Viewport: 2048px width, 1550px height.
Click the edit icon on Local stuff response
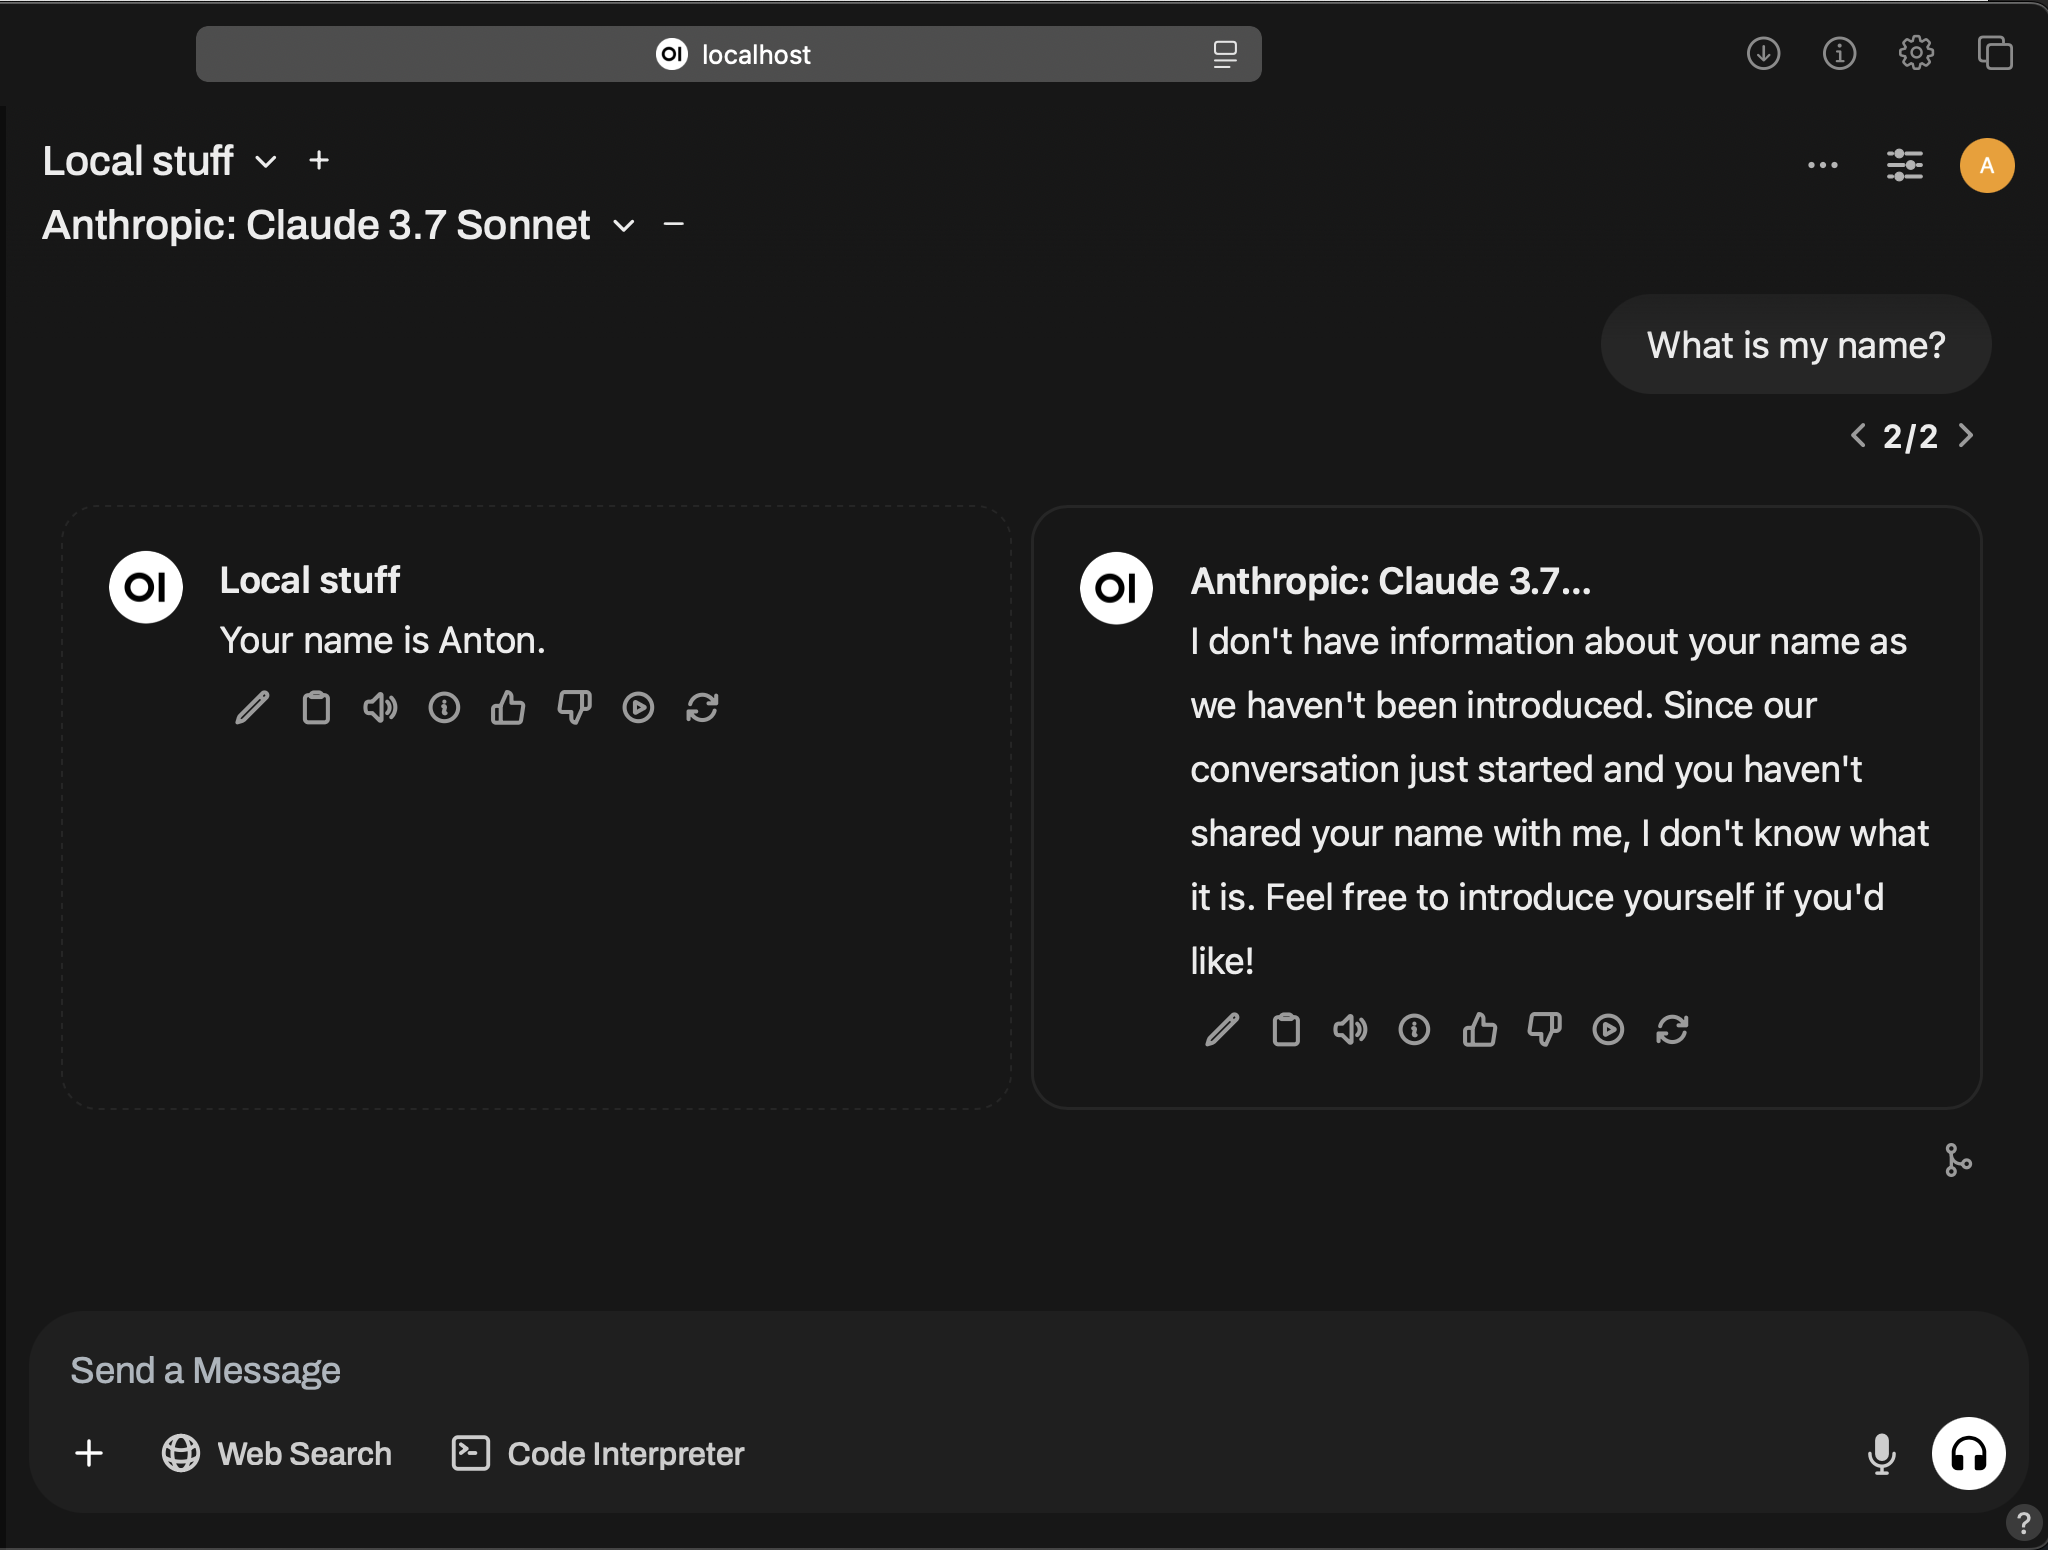click(x=249, y=707)
